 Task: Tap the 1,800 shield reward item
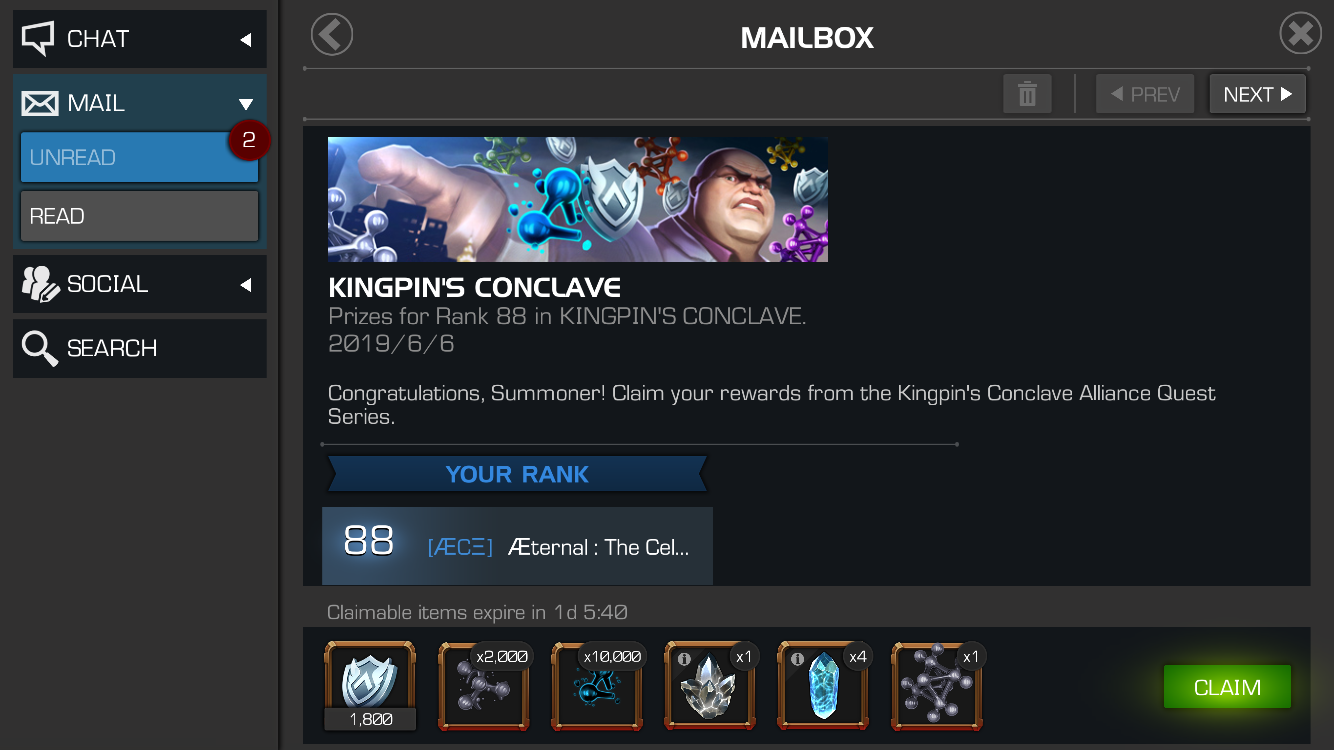tap(370, 686)
